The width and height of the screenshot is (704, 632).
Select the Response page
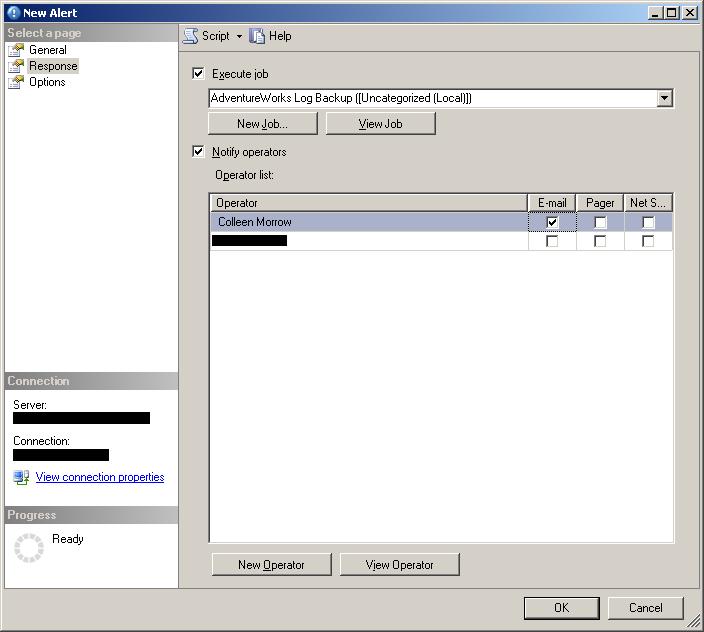pos(53,66)
